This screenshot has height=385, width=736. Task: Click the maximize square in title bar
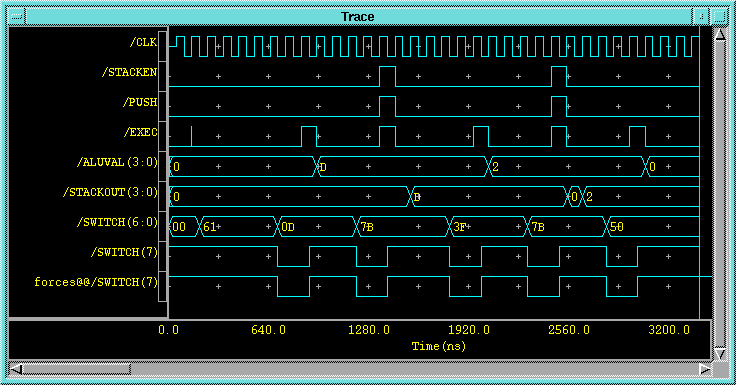[x=719, y=16]
